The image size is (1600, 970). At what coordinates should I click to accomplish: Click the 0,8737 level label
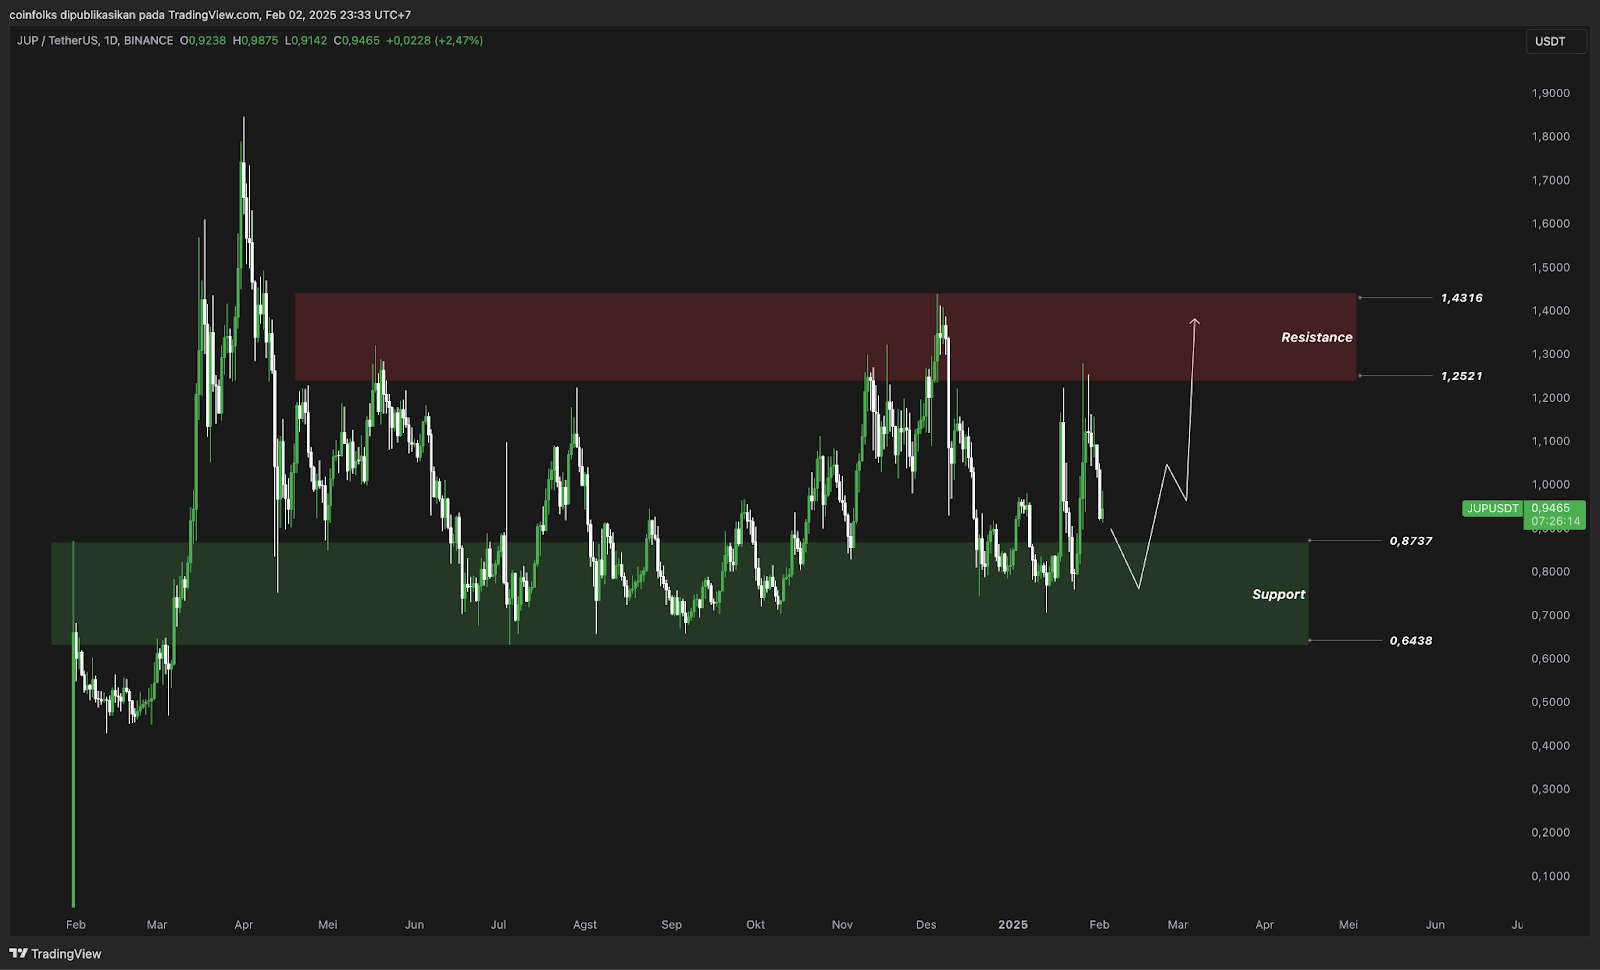pyautogui.click(x=1411, y=541)
